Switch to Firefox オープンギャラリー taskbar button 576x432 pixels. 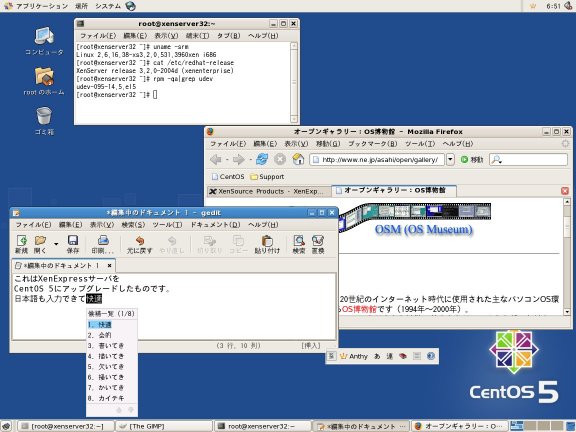coord(460,426)
